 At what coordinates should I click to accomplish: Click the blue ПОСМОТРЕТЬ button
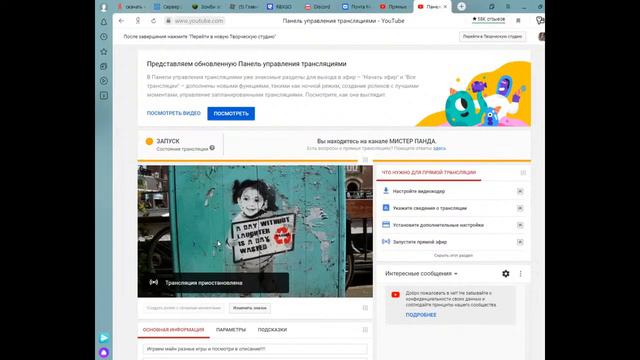[x=231, y=113]
